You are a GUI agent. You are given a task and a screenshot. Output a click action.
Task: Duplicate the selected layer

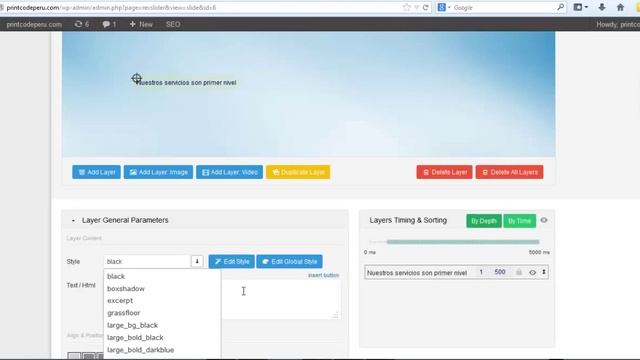[298, 172]
